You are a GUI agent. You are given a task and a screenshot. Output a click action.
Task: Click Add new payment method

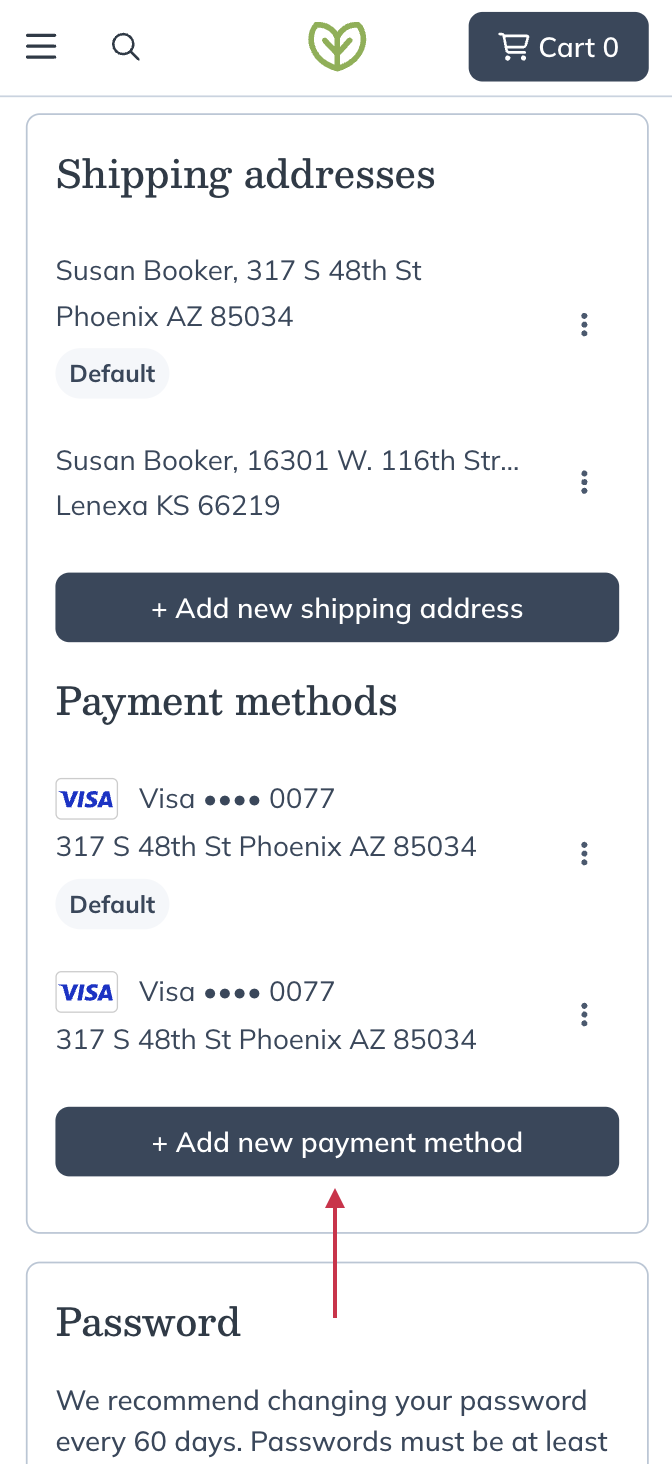pos(337,1141)
